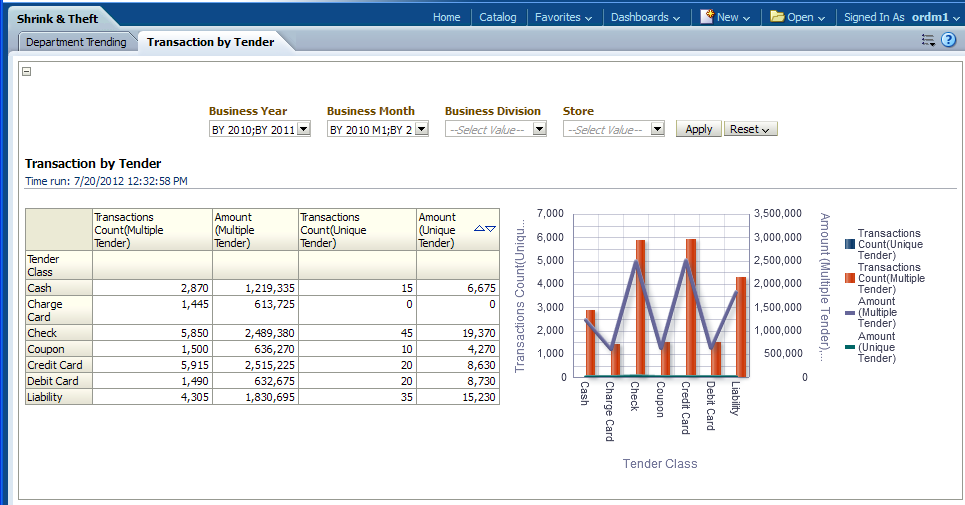965x505 pixels.
Task: Click the 636,270 Coupon amount cell
Action: pyautogui.click(x=255, y=349)
